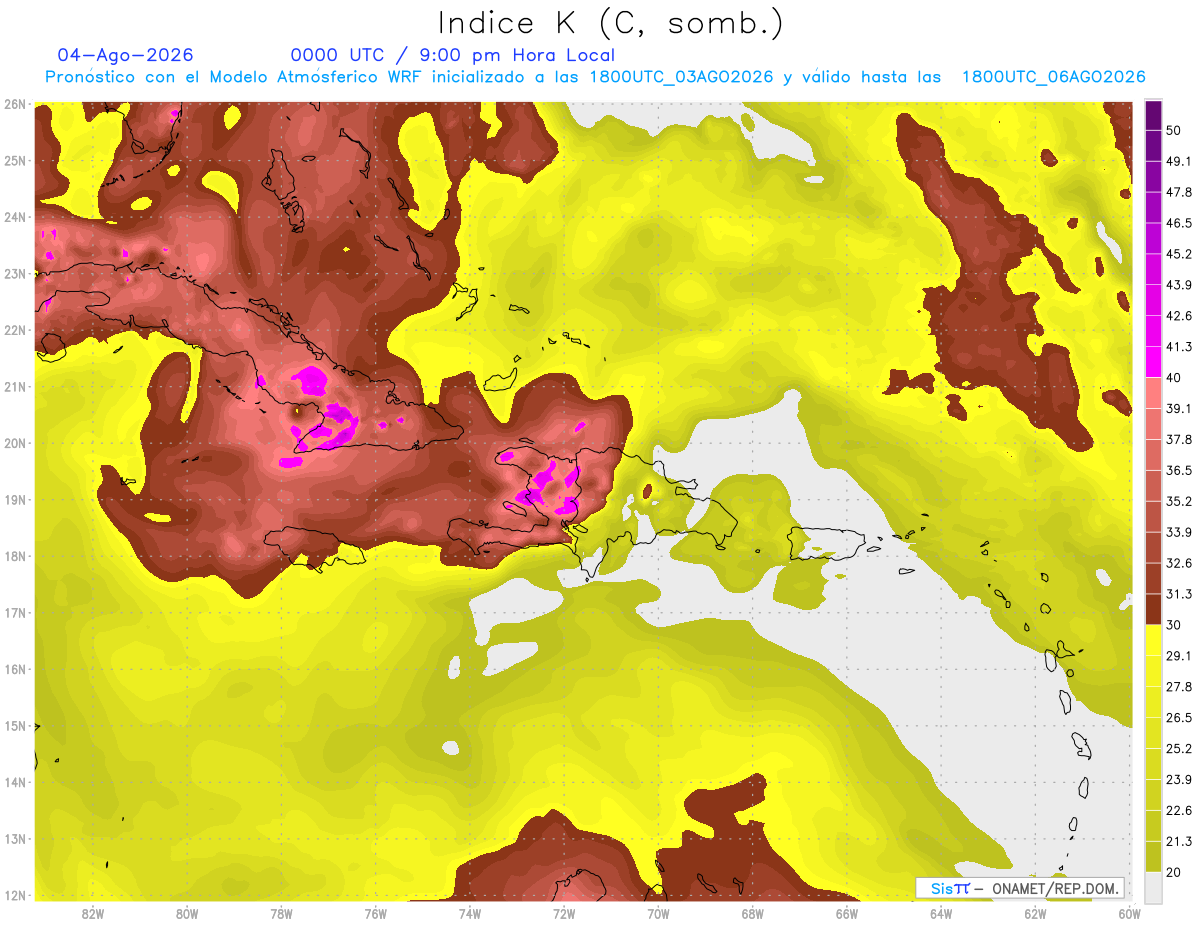Click the colorbar value 31.3

[1179, 594]
